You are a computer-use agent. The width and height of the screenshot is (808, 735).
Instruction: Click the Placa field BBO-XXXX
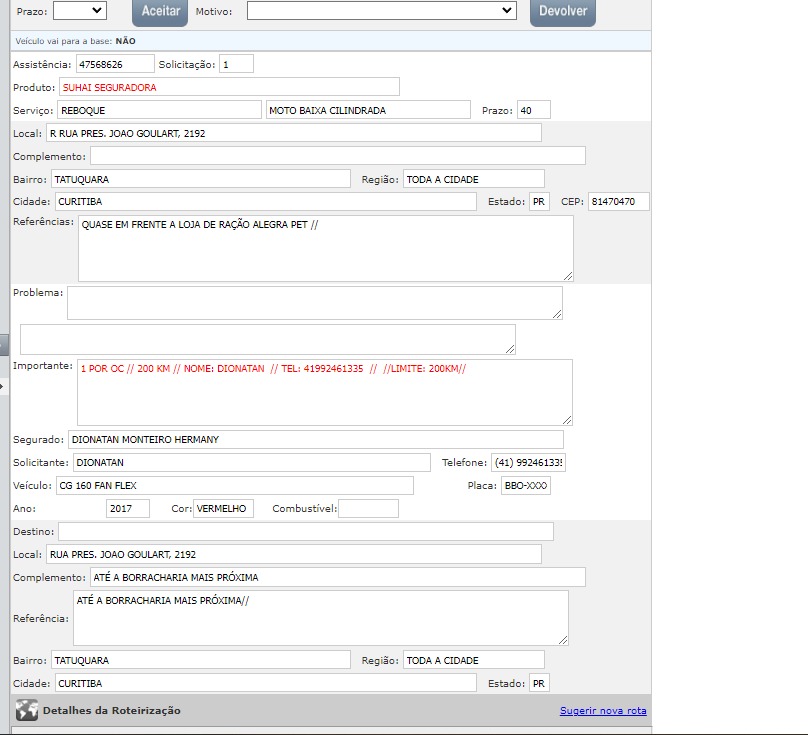coord(526,485)
